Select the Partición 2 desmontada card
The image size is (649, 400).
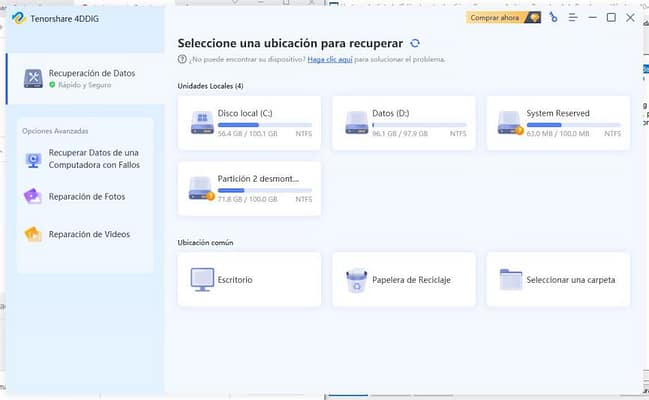249,188
